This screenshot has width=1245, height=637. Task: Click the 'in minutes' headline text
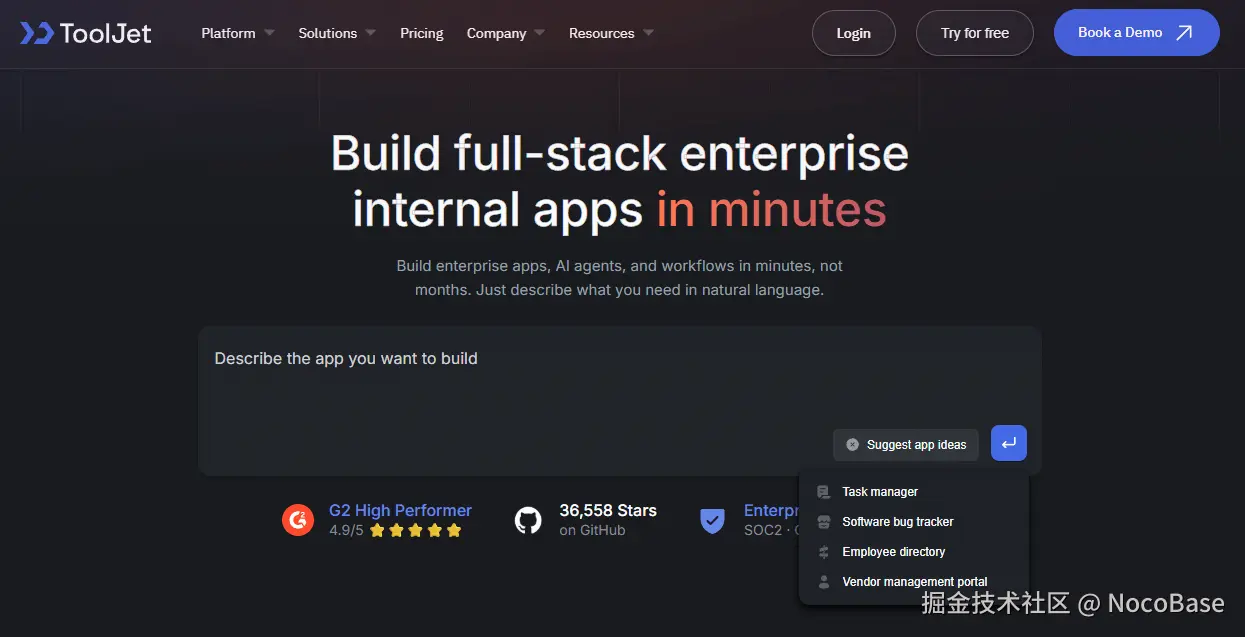click(771, 210)
